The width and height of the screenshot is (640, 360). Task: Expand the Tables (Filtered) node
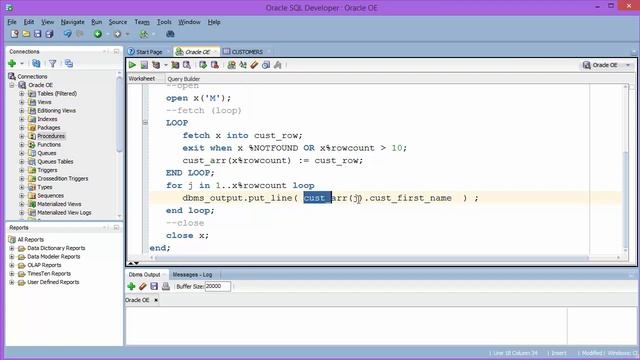(22, 93)
